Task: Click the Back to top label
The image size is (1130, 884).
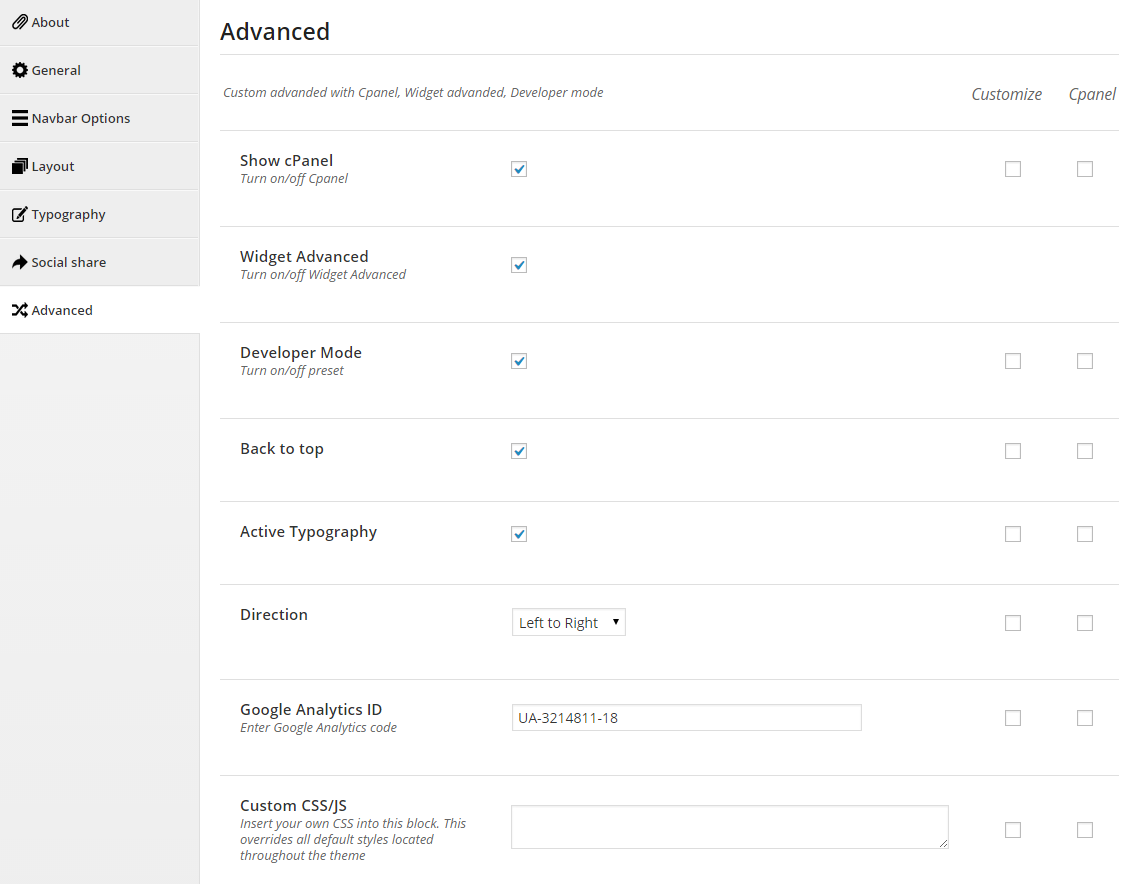Action: click(x=282, y=449)
